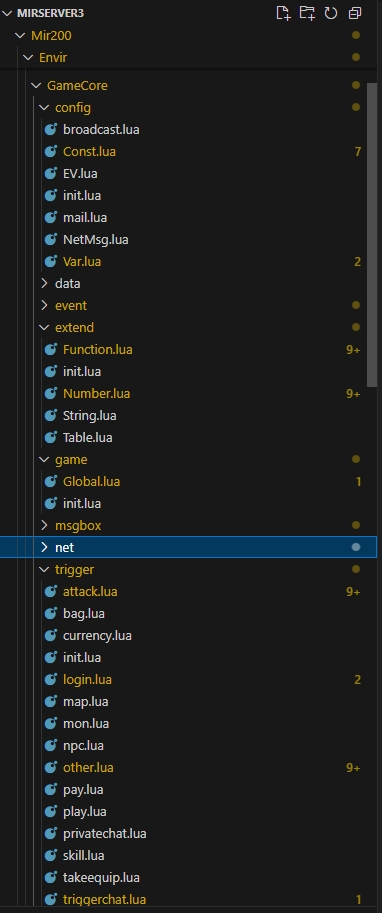Click the New Folder icon in the explorer header
The width and height of the screenshot is (382, 913).
tap(307, 13)
